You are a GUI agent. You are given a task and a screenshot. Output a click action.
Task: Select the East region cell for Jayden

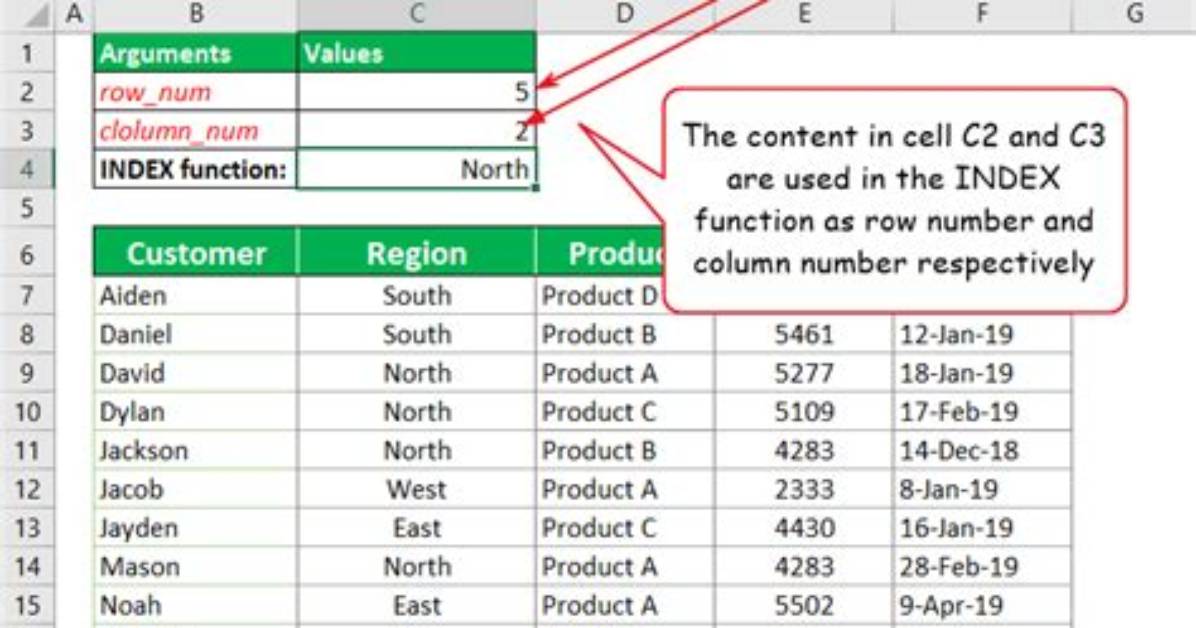[416, 528]
